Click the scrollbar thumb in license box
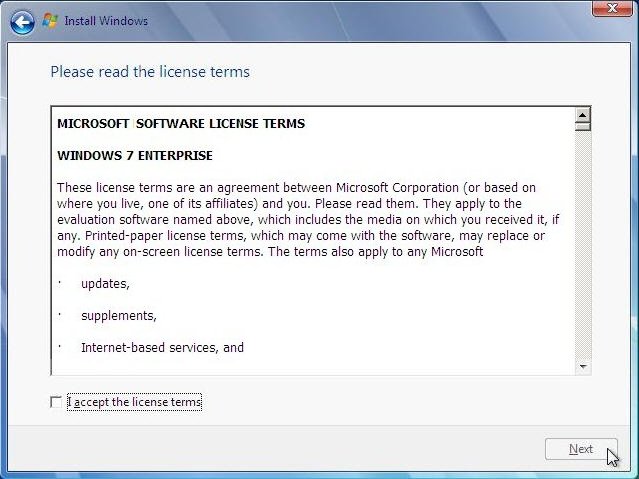 [x=582, y=127]
